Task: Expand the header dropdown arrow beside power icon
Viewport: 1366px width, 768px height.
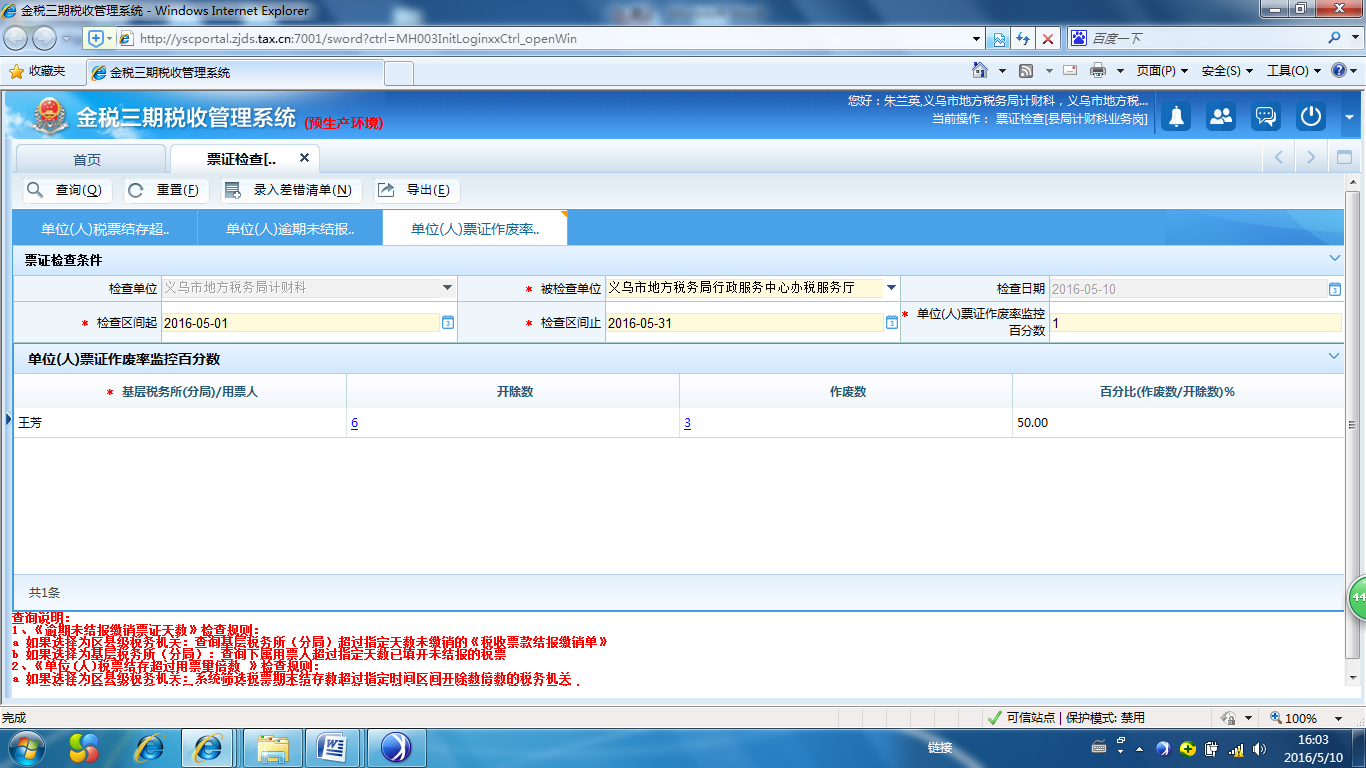Action: click(x=1349, y=117)
